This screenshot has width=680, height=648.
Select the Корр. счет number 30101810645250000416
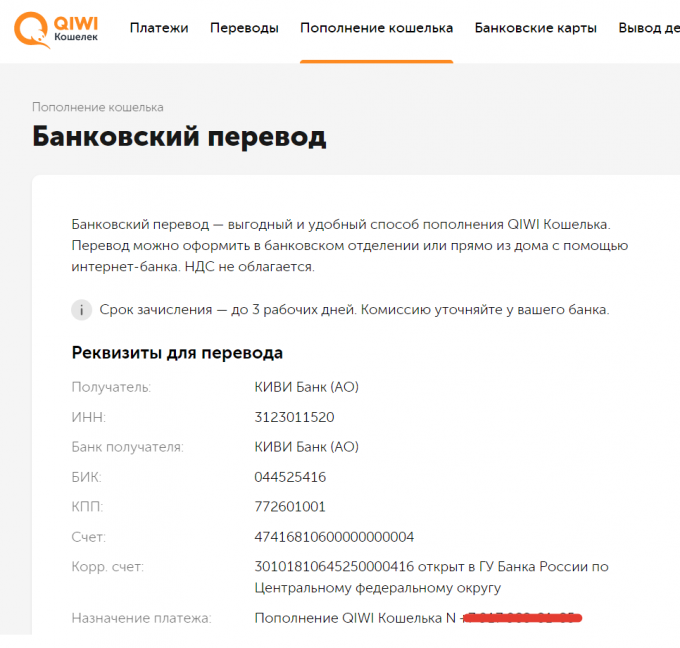tap(334, 566)
